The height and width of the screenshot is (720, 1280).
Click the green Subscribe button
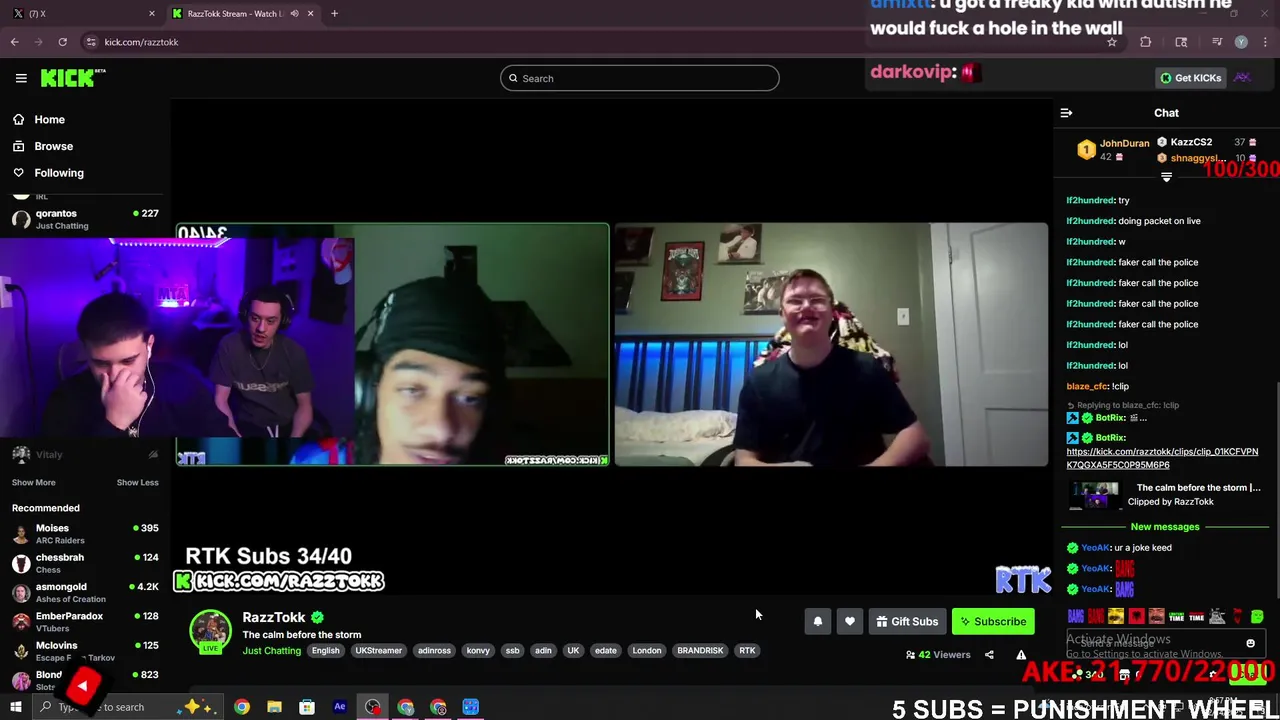[993, 621]
